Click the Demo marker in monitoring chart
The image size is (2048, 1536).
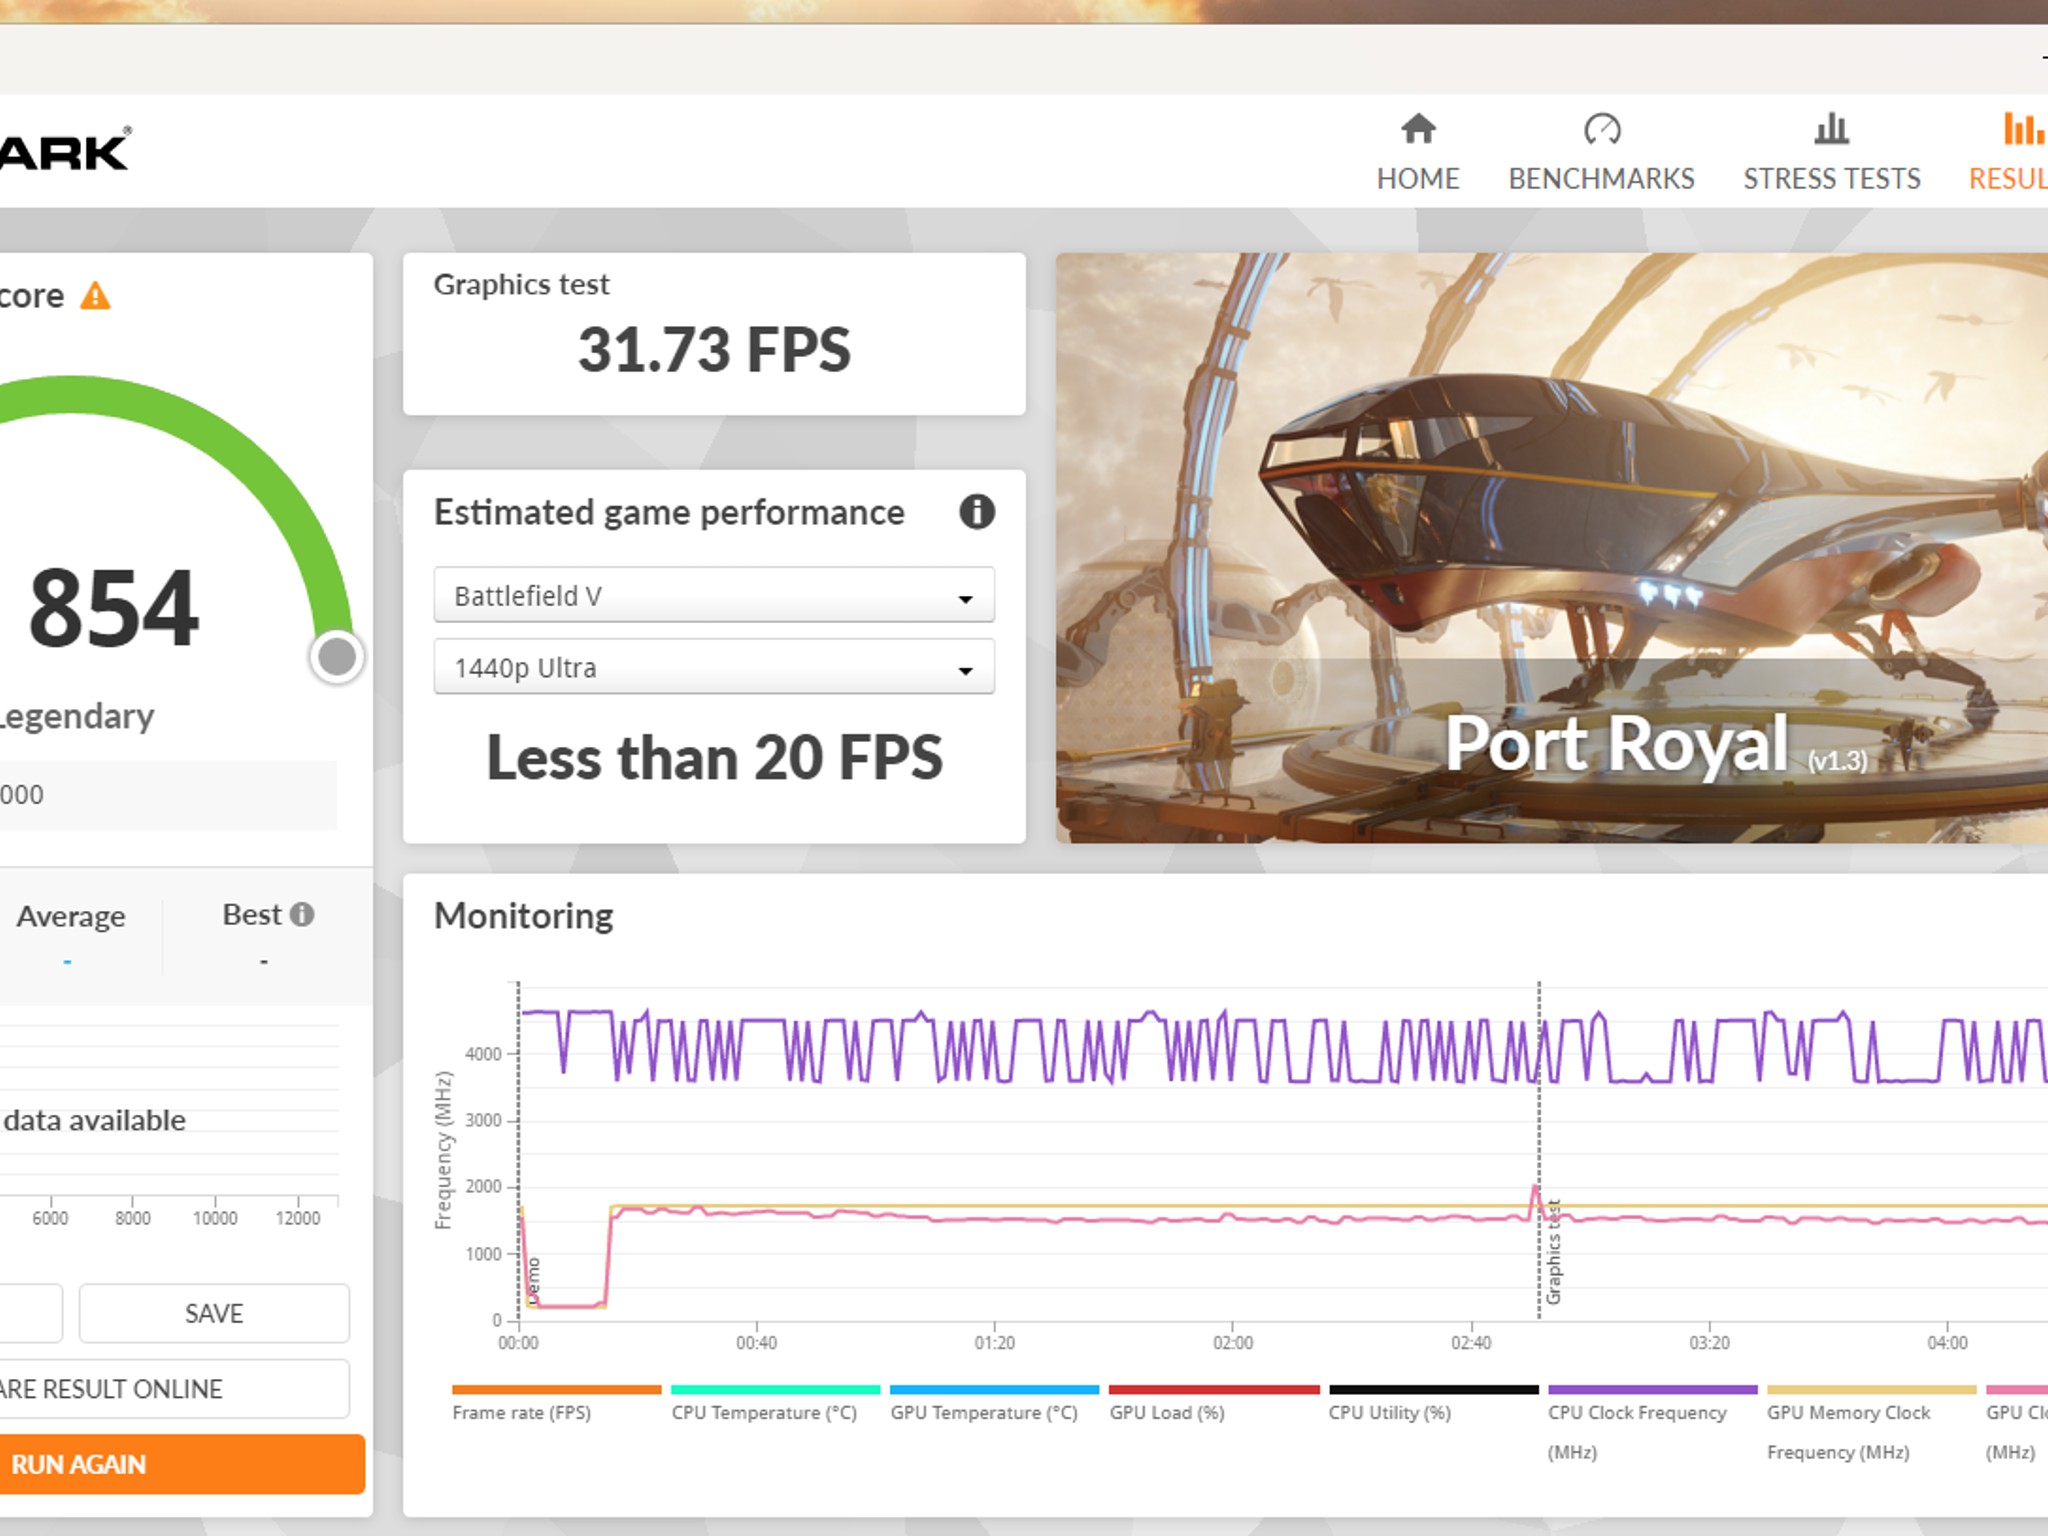[x=533, y=1280]
